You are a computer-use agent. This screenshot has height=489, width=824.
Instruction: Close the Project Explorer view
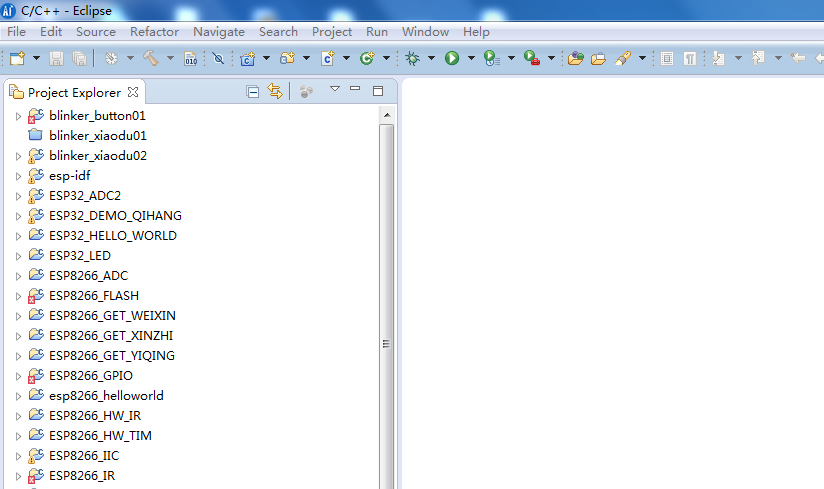point(133,92)
